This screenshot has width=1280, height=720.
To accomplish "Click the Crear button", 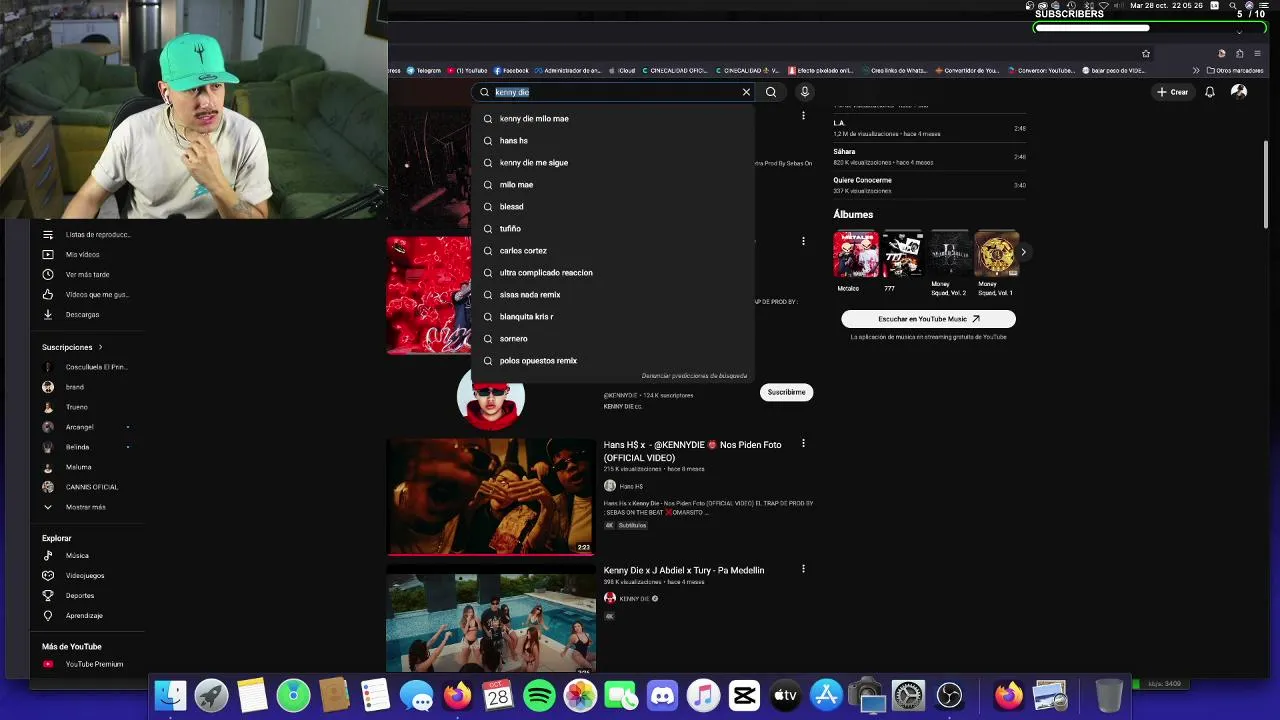I will [1173, 92].
